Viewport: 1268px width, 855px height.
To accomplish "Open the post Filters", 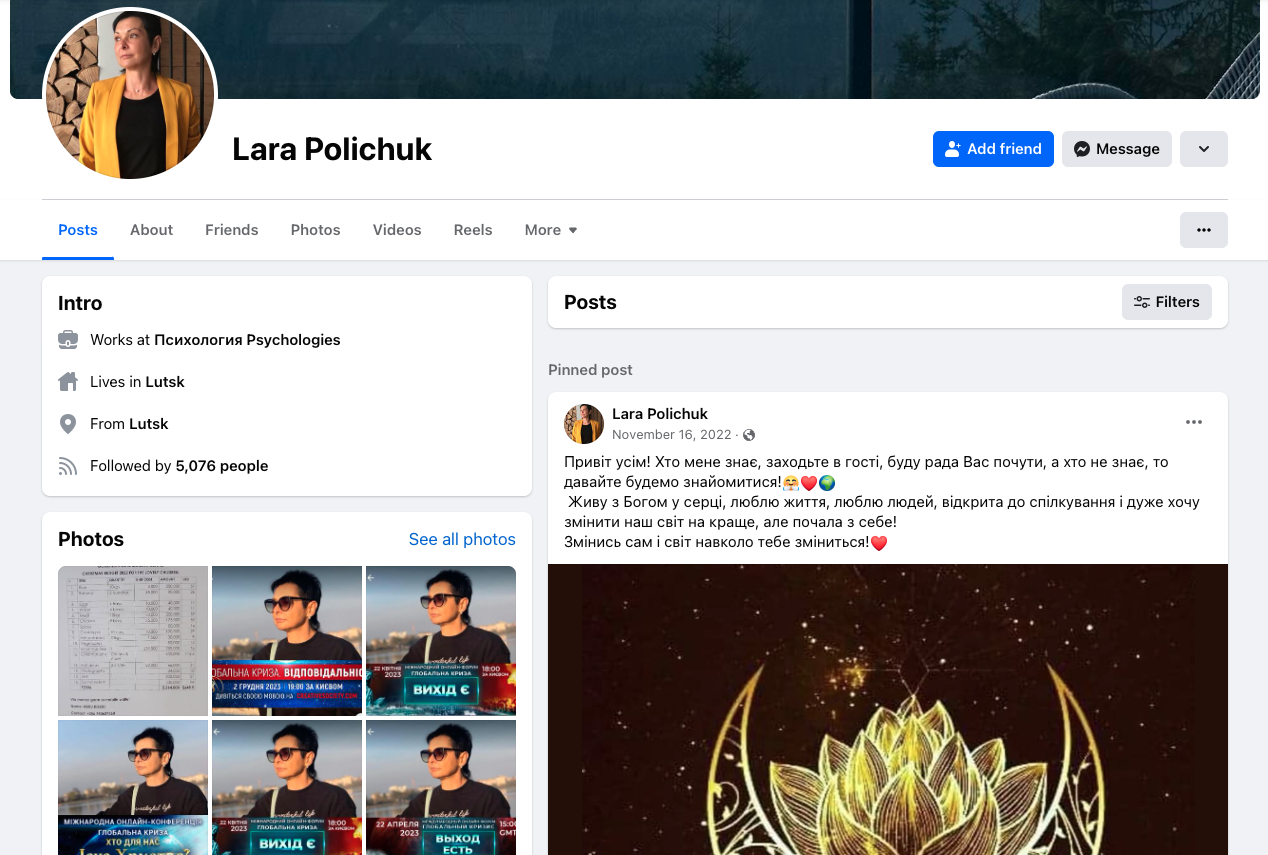I will pyautogui.click(x=1166, y=302).
